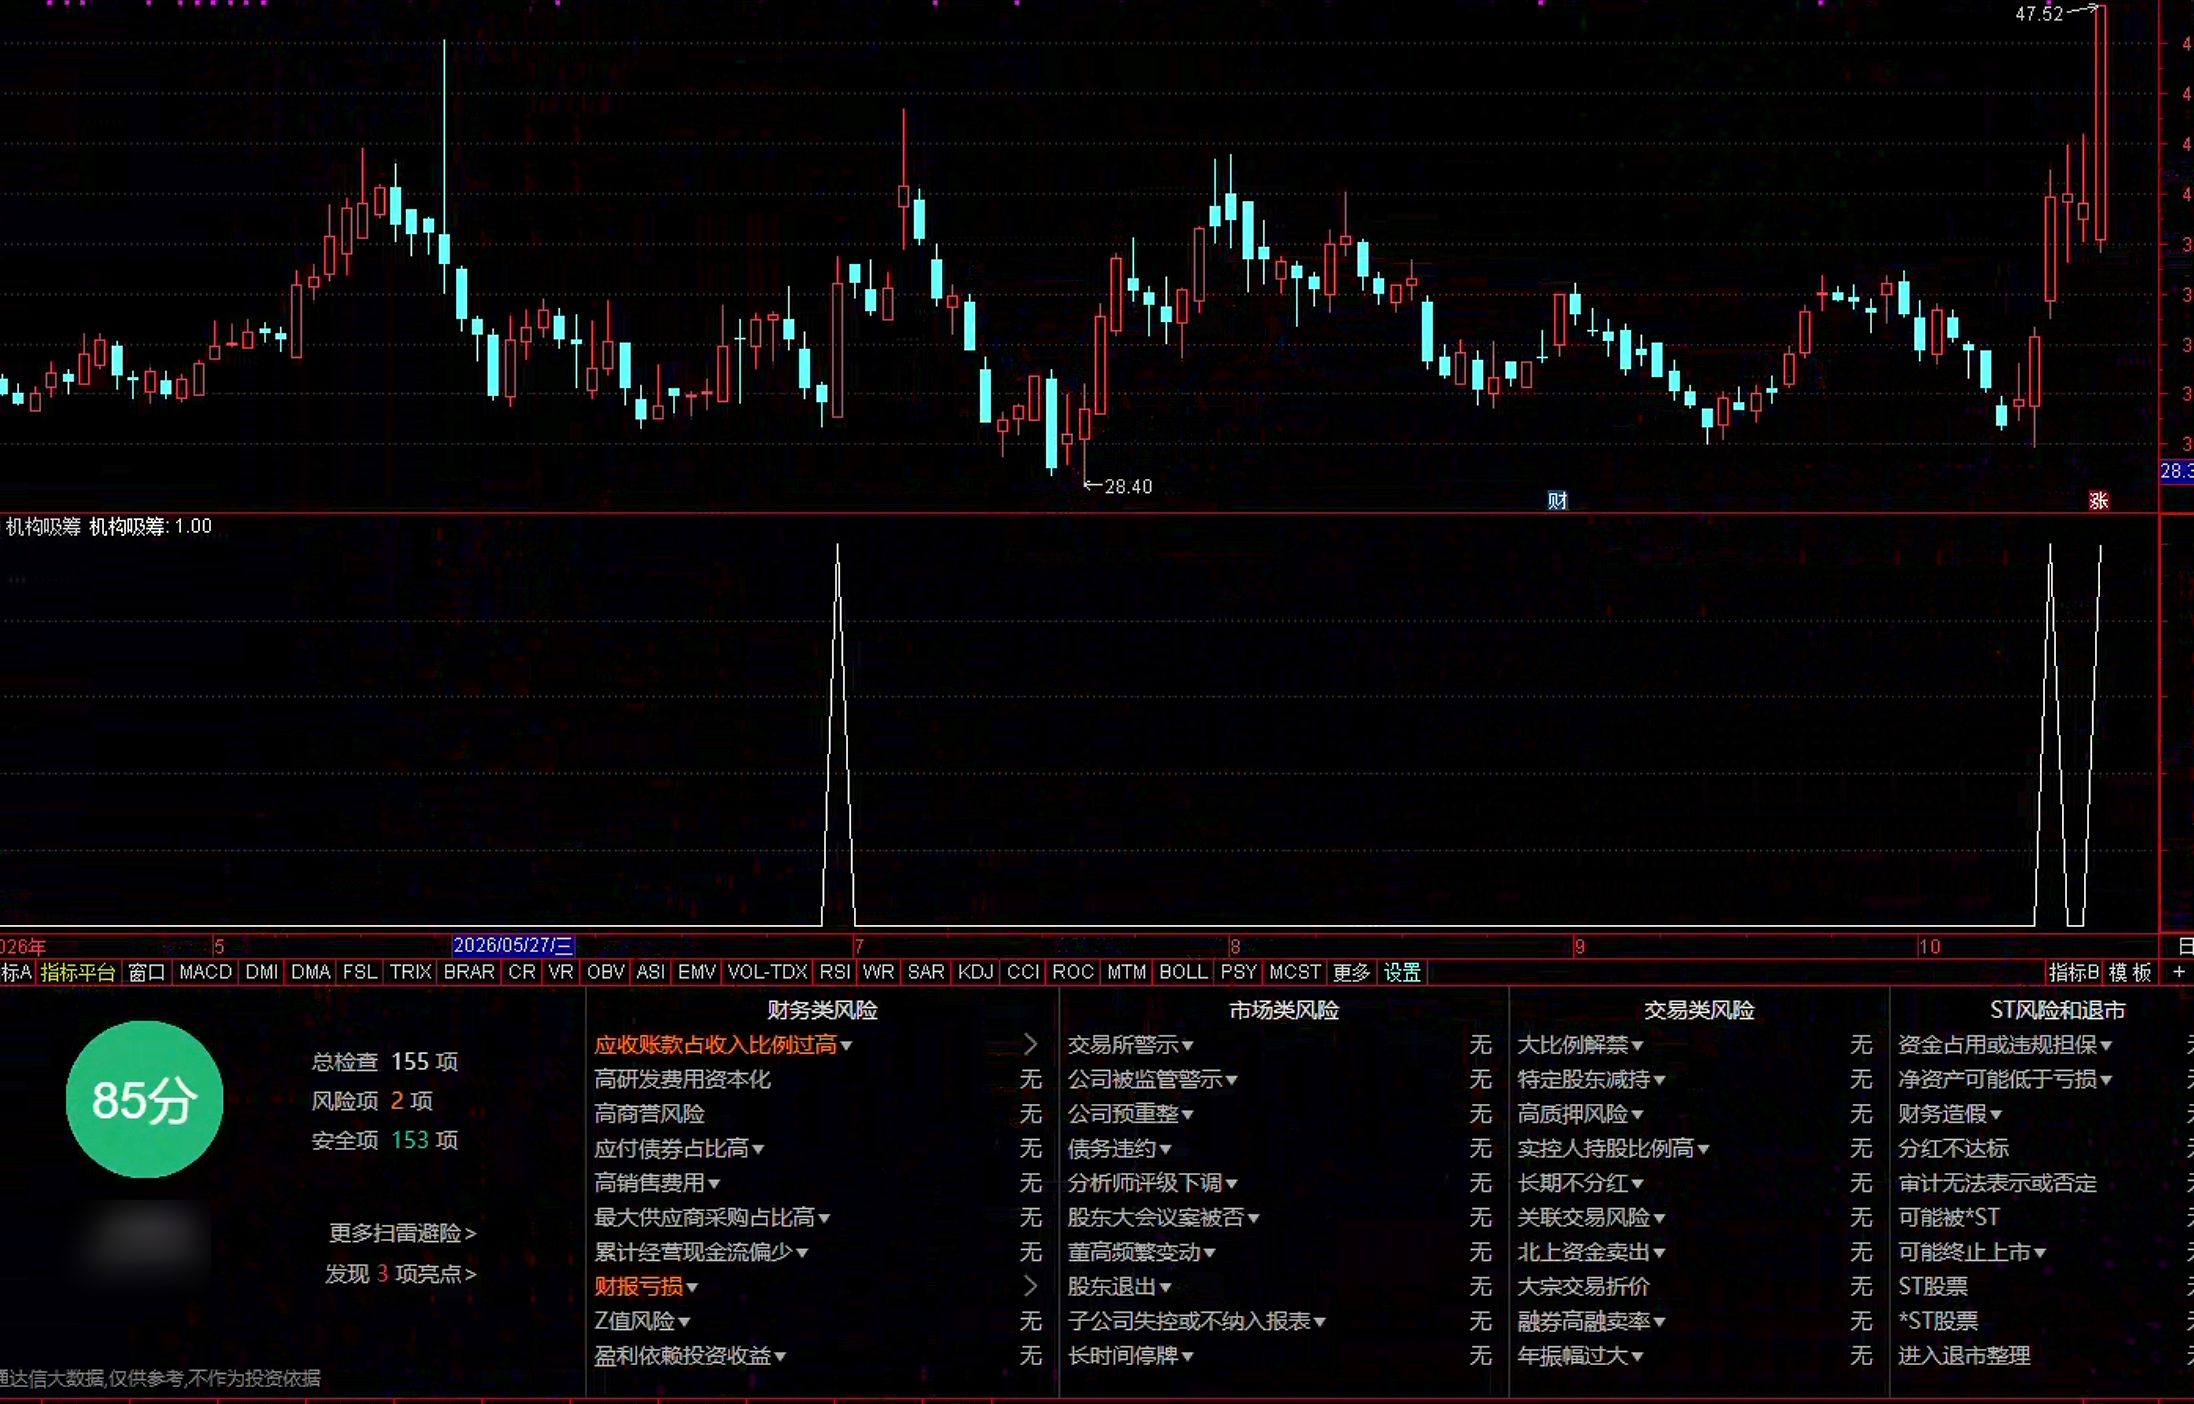The width and height of the screenshot is (2194, 1404).
Task: Select the MTM indicator tab
Action: click(1127, 972)
